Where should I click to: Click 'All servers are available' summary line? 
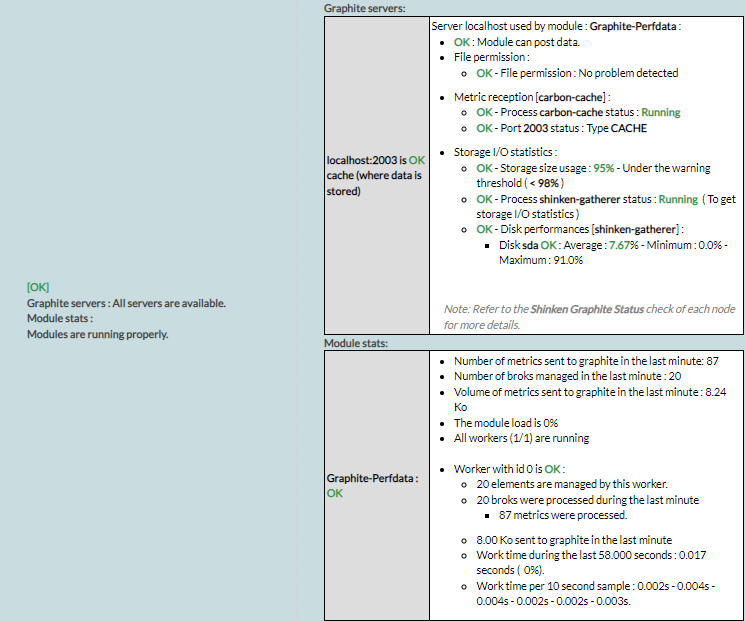[x=126, y=303]
